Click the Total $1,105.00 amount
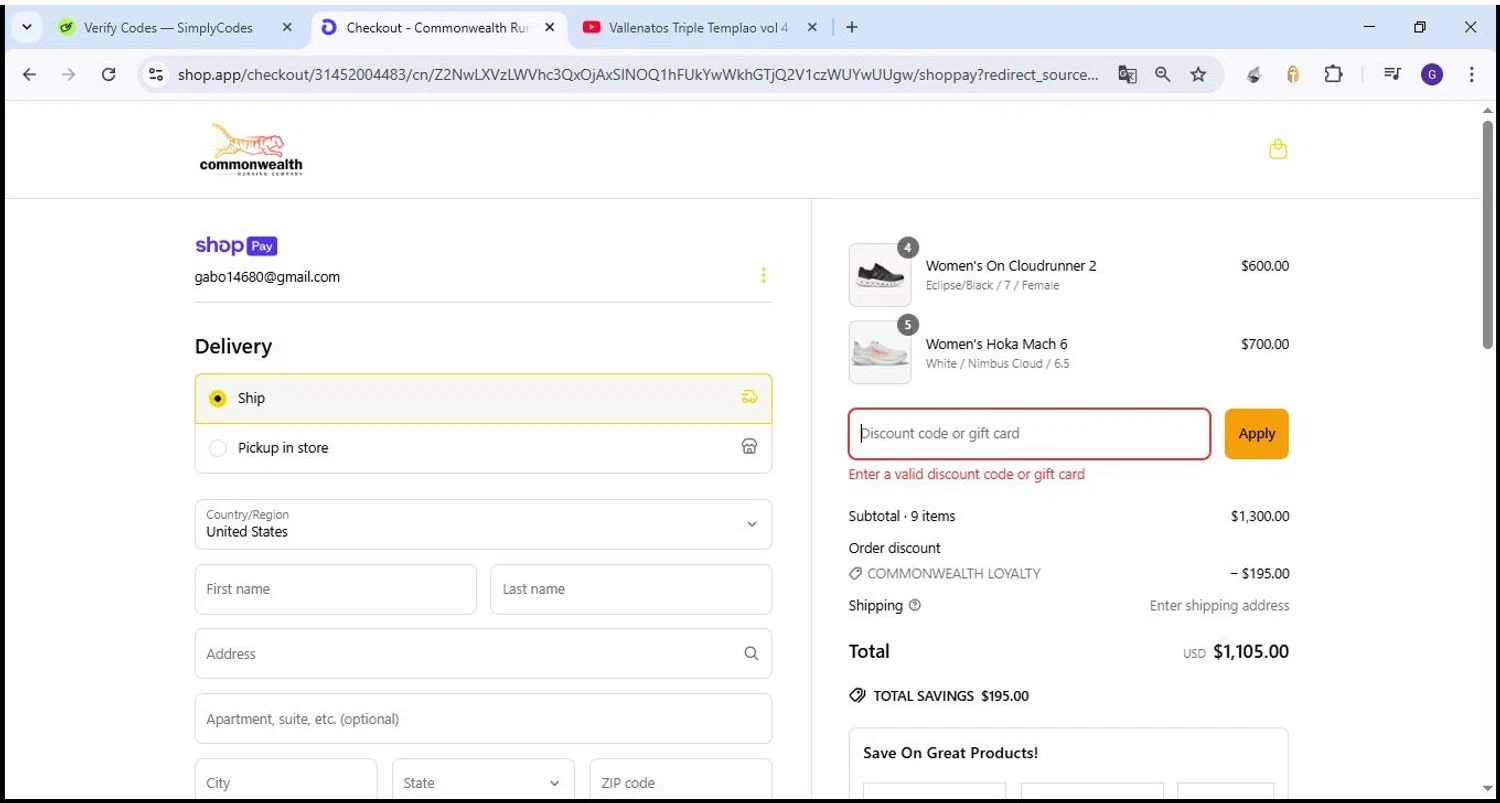Screen dimensions: 1500x803 1250,652
